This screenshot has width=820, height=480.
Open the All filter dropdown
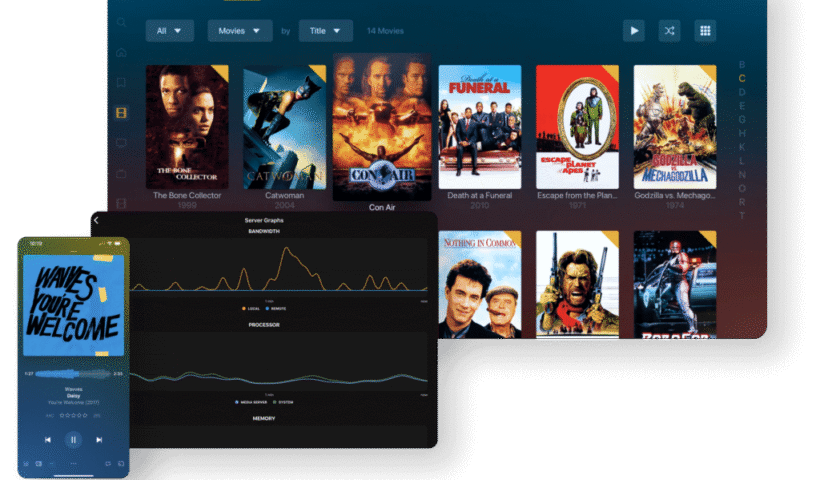(169, 31)
